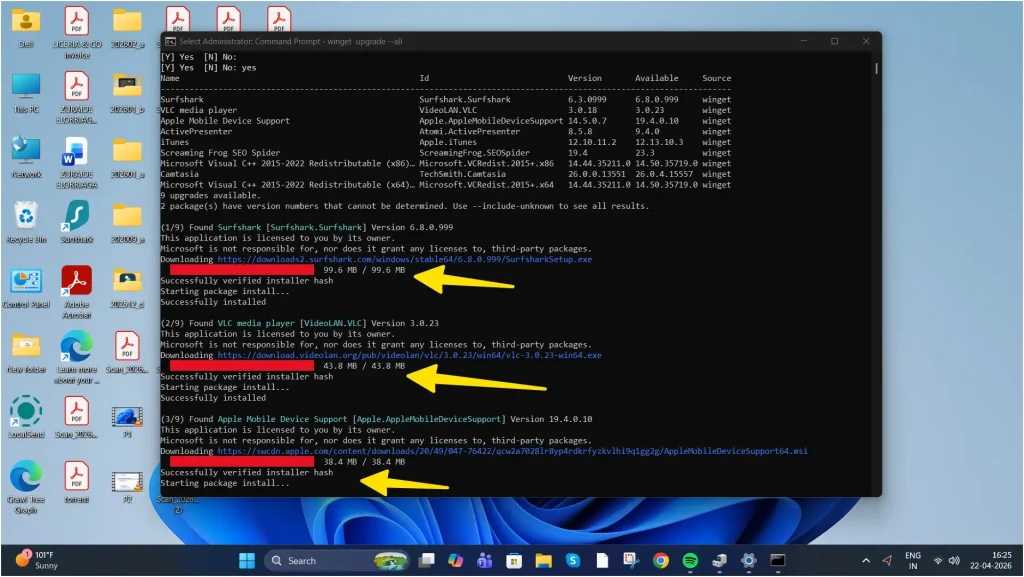Open Settings gear on the taskbar

coord(748,561)
